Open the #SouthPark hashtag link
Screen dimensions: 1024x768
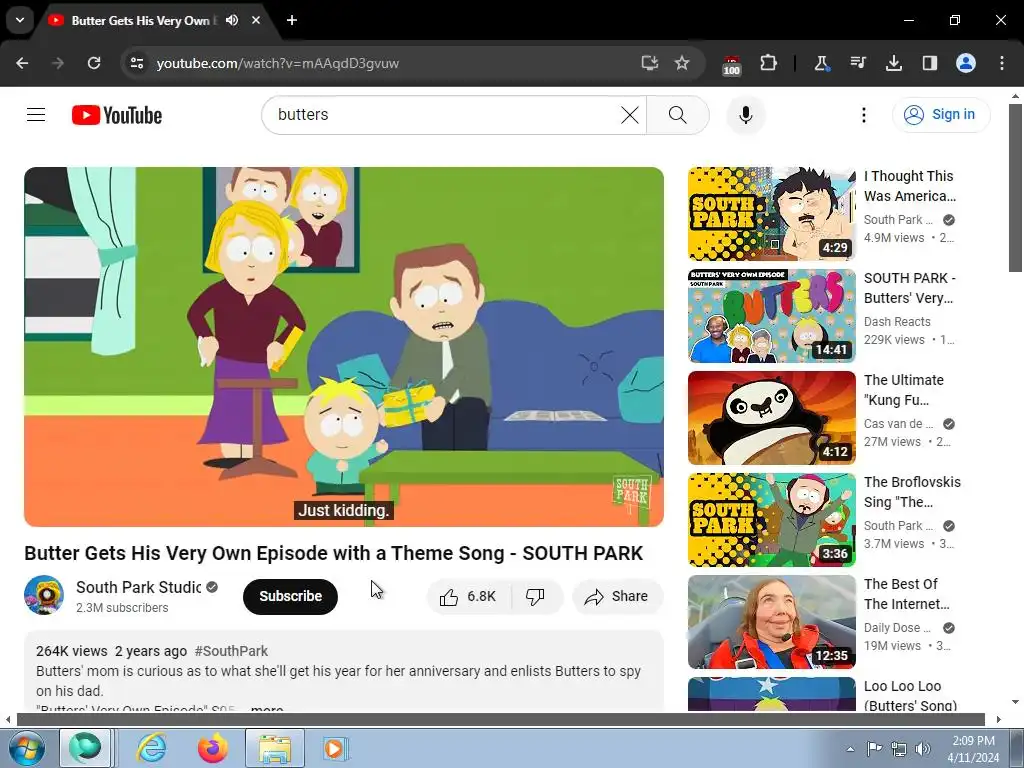click(x=231, y=651)
